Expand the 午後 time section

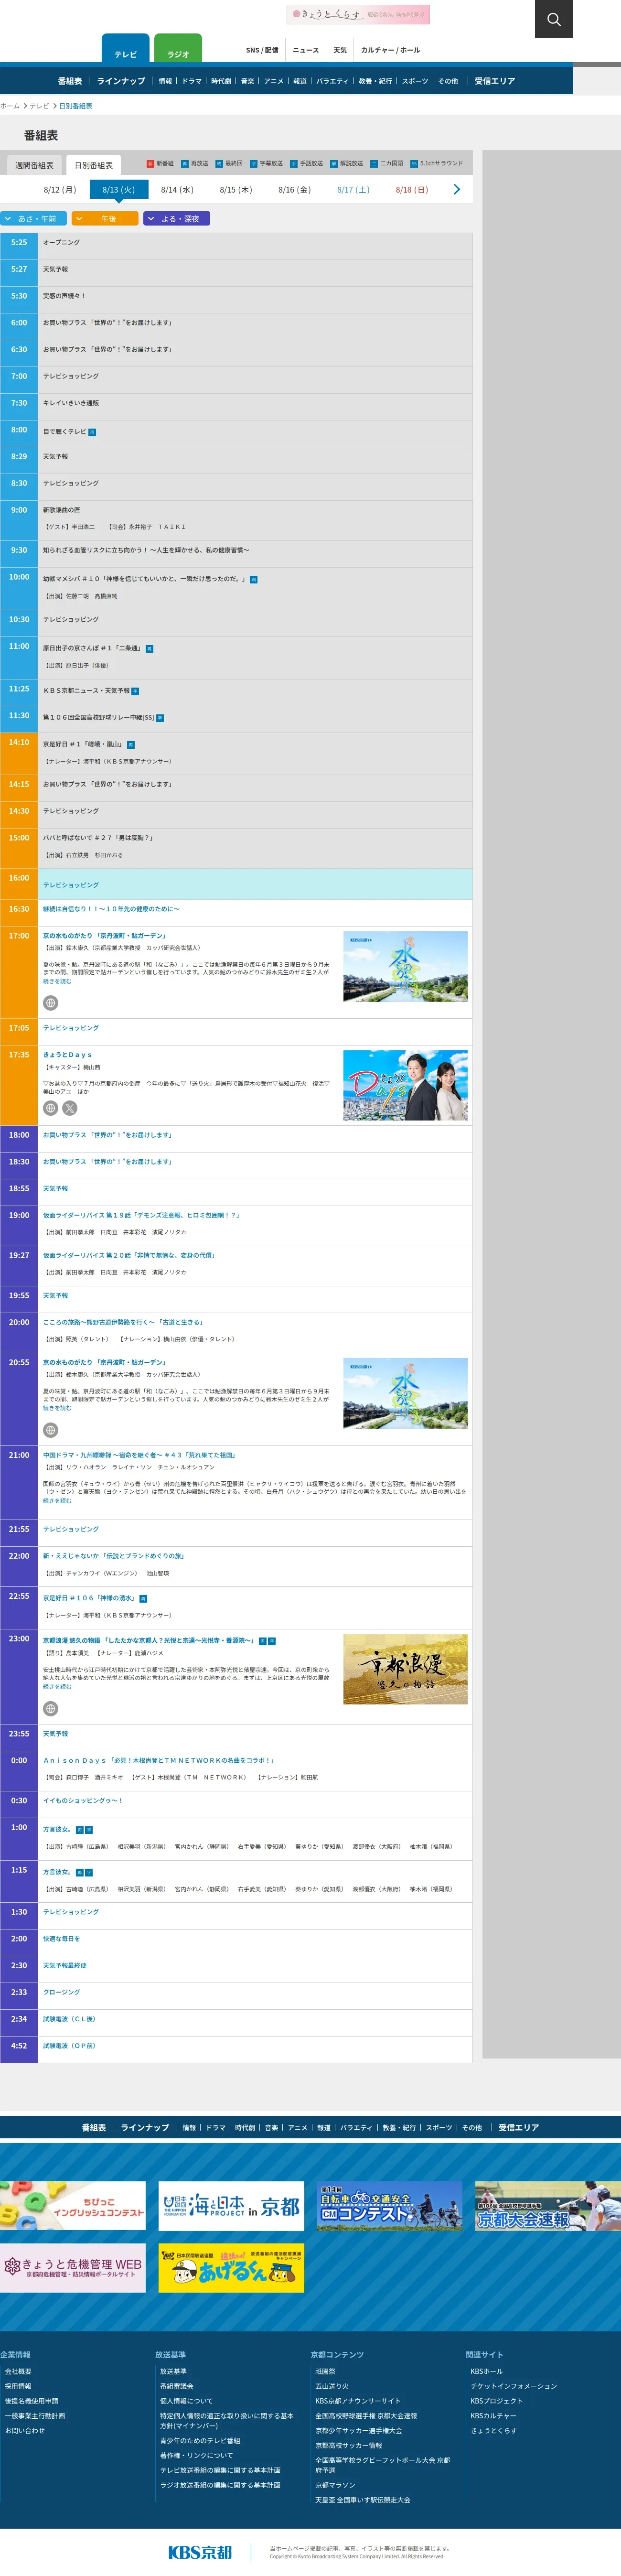point(105,218)
